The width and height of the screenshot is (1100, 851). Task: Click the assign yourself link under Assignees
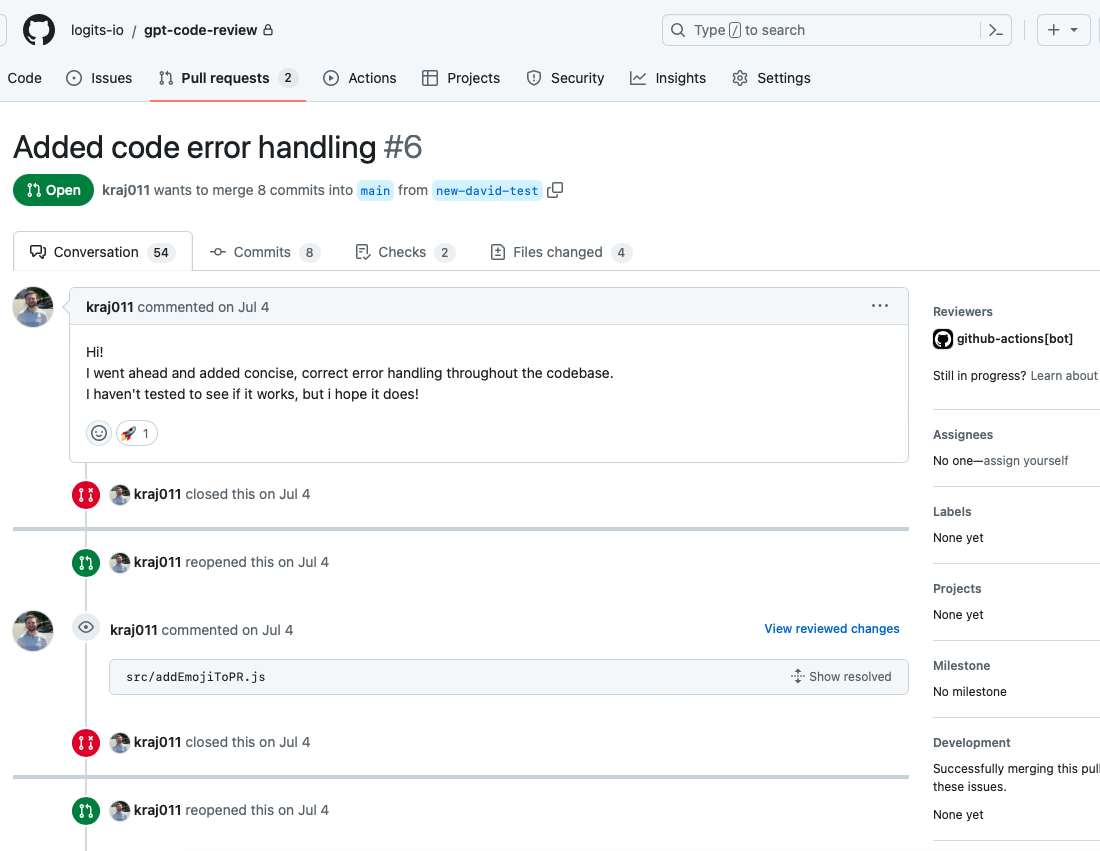coord(1027,460)
